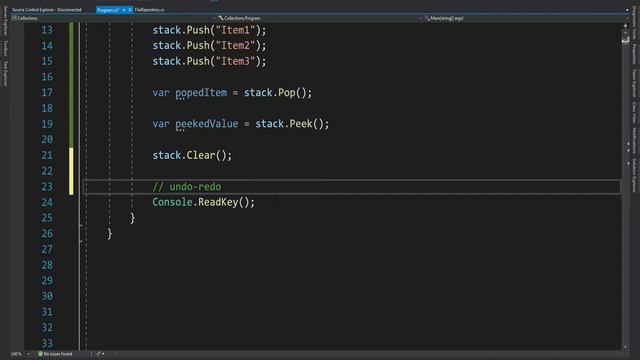Screen dimensions: 640x360
Task: Click line number 30 in margin
Action: pos(47,296)
